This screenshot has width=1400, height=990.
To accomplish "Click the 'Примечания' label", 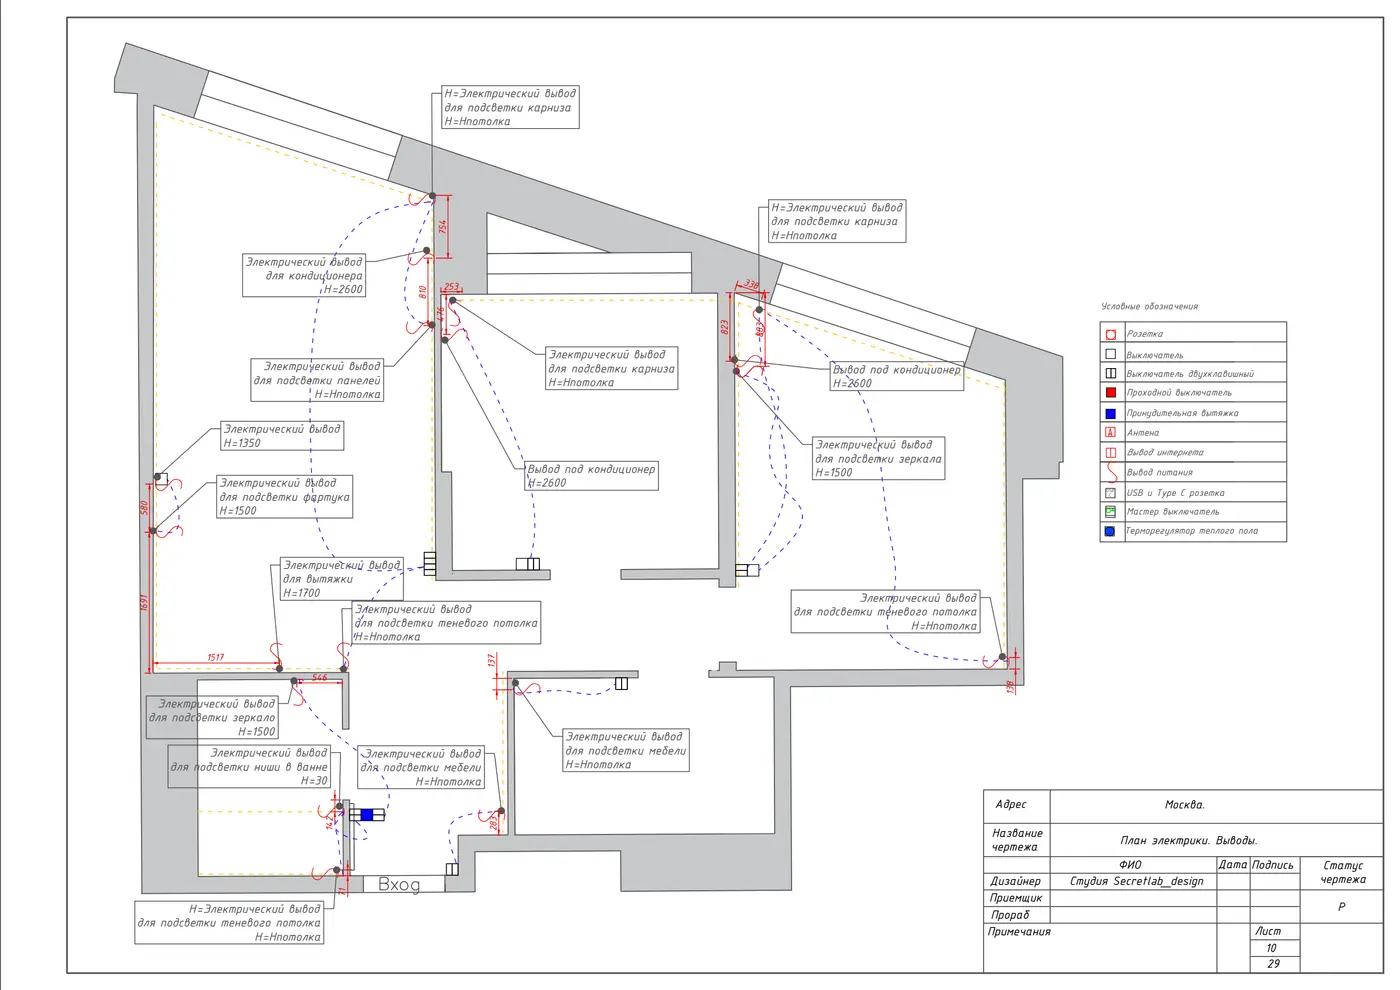I will click(x=1019, y=932).
